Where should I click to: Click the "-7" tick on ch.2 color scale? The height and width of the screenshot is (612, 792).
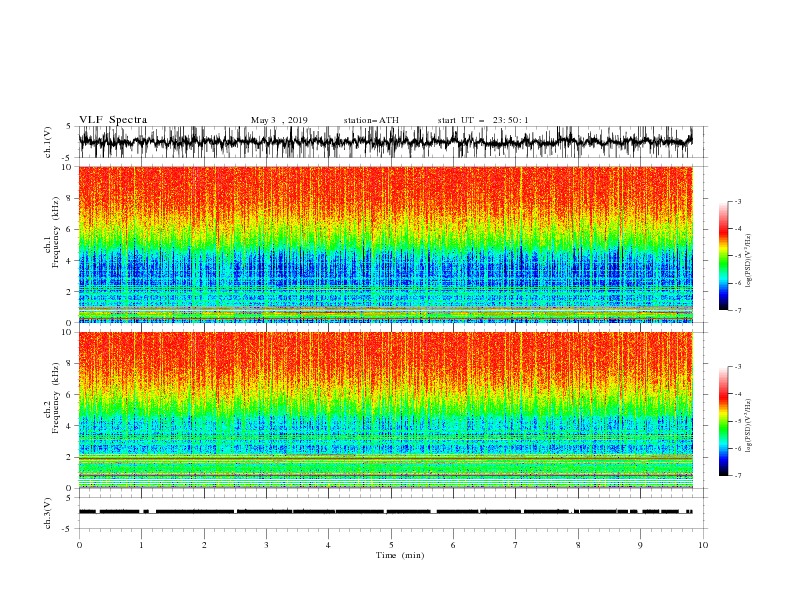click(737, 475)
